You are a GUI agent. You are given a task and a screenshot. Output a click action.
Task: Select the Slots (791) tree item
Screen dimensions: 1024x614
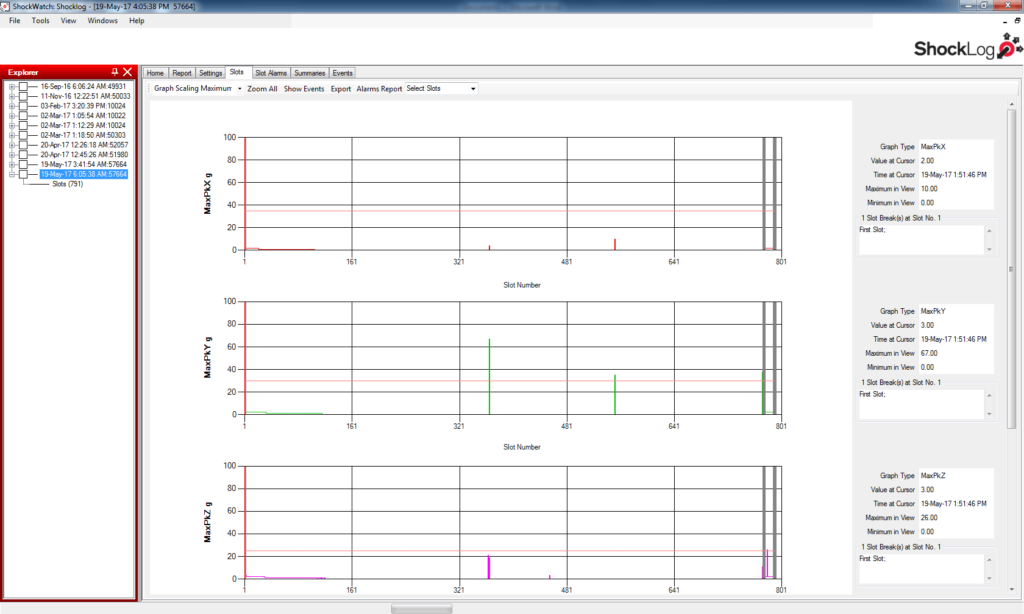pyautogui.click(x=67, y=184)
